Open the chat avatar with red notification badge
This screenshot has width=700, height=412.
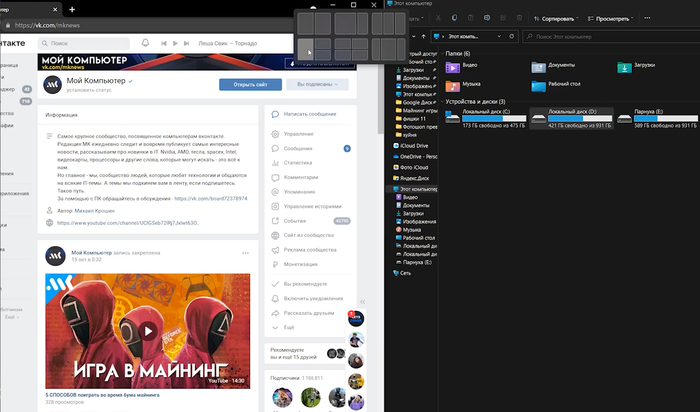(356, 318)
